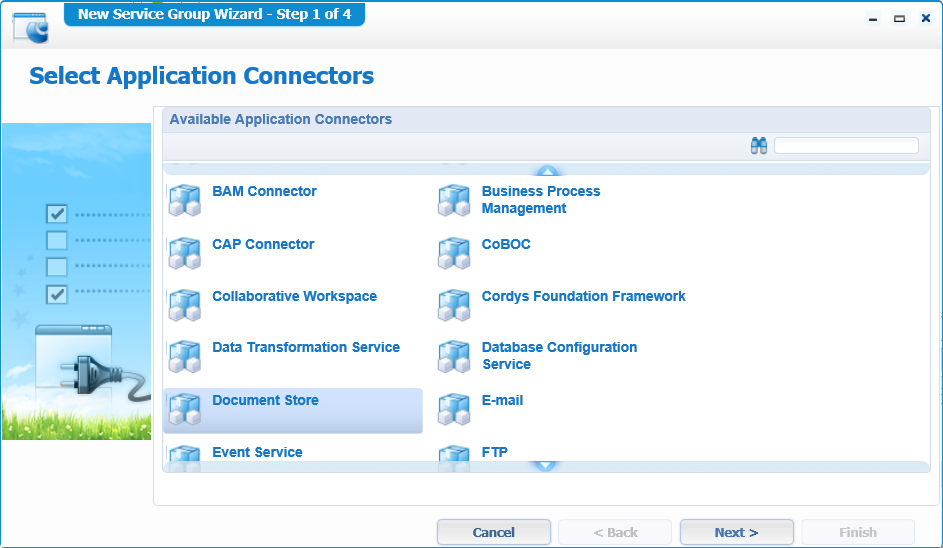943x548 pixels.
Task: Choose the Event Service label
Action: 257,452
